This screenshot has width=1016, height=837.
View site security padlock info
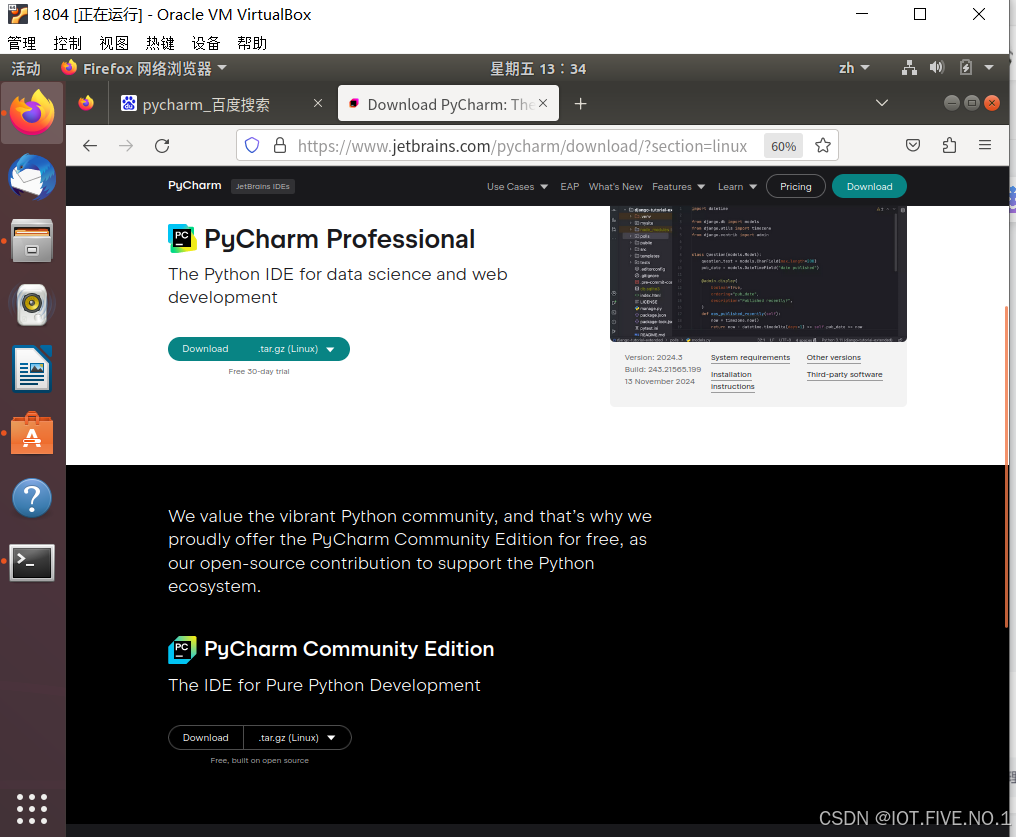280,146
